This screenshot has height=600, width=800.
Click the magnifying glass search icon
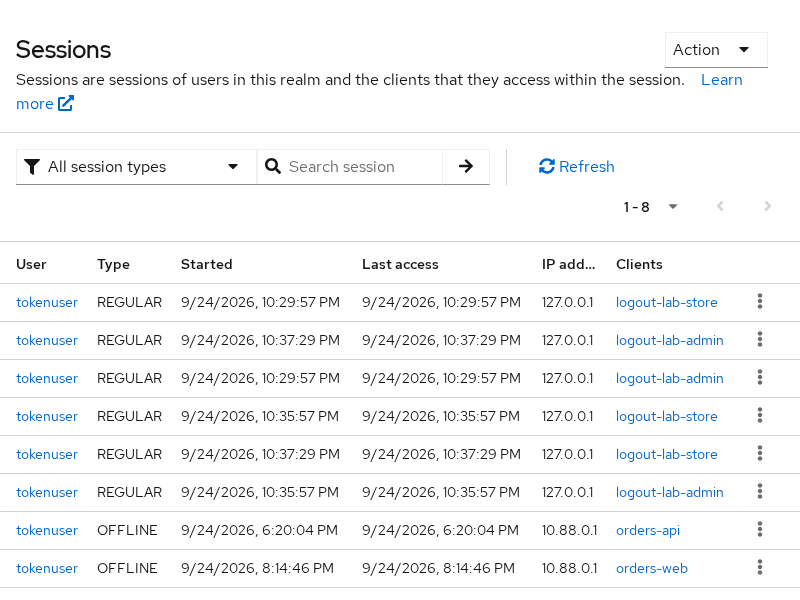coord(273,166)
